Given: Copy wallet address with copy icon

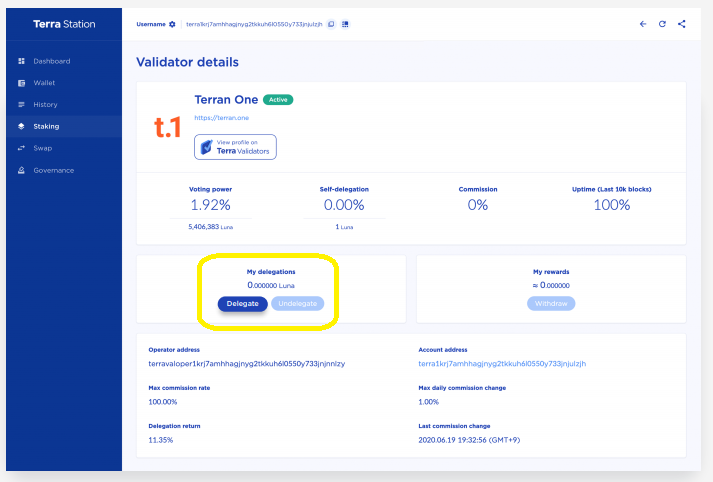Looking at the screenshot, I should point(331,24).
